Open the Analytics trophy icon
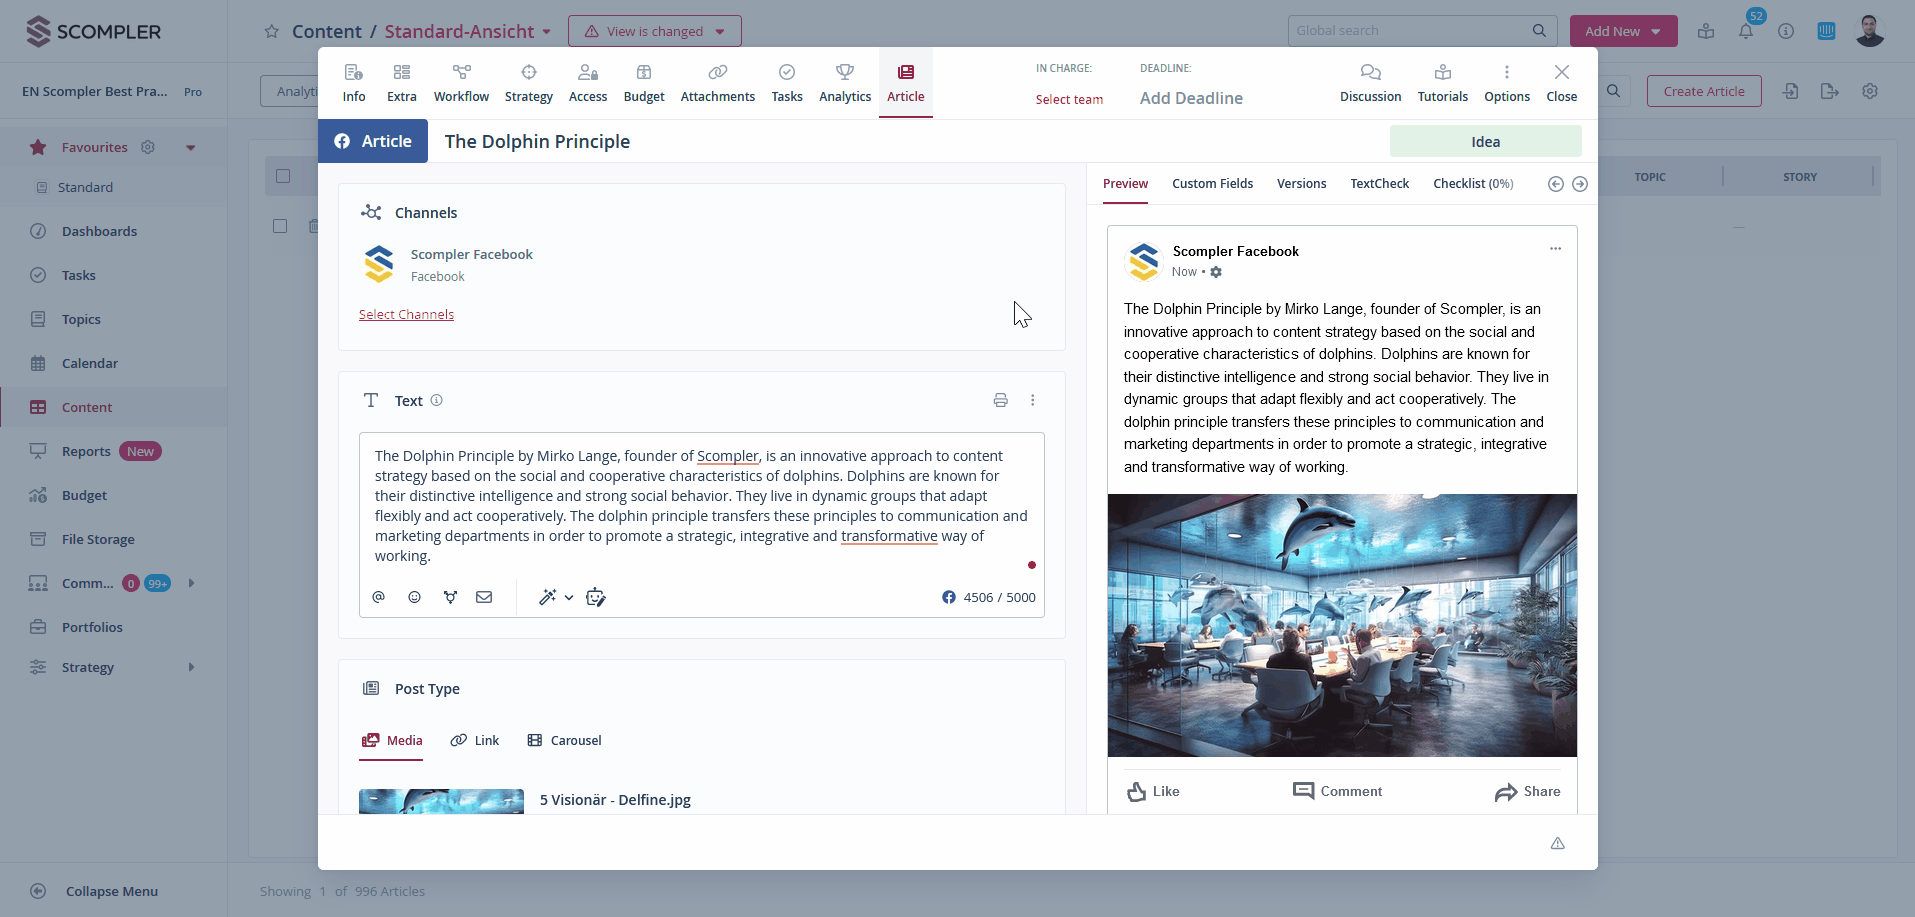The height and width of the screenshot is (917, 1915). point(844,73)
